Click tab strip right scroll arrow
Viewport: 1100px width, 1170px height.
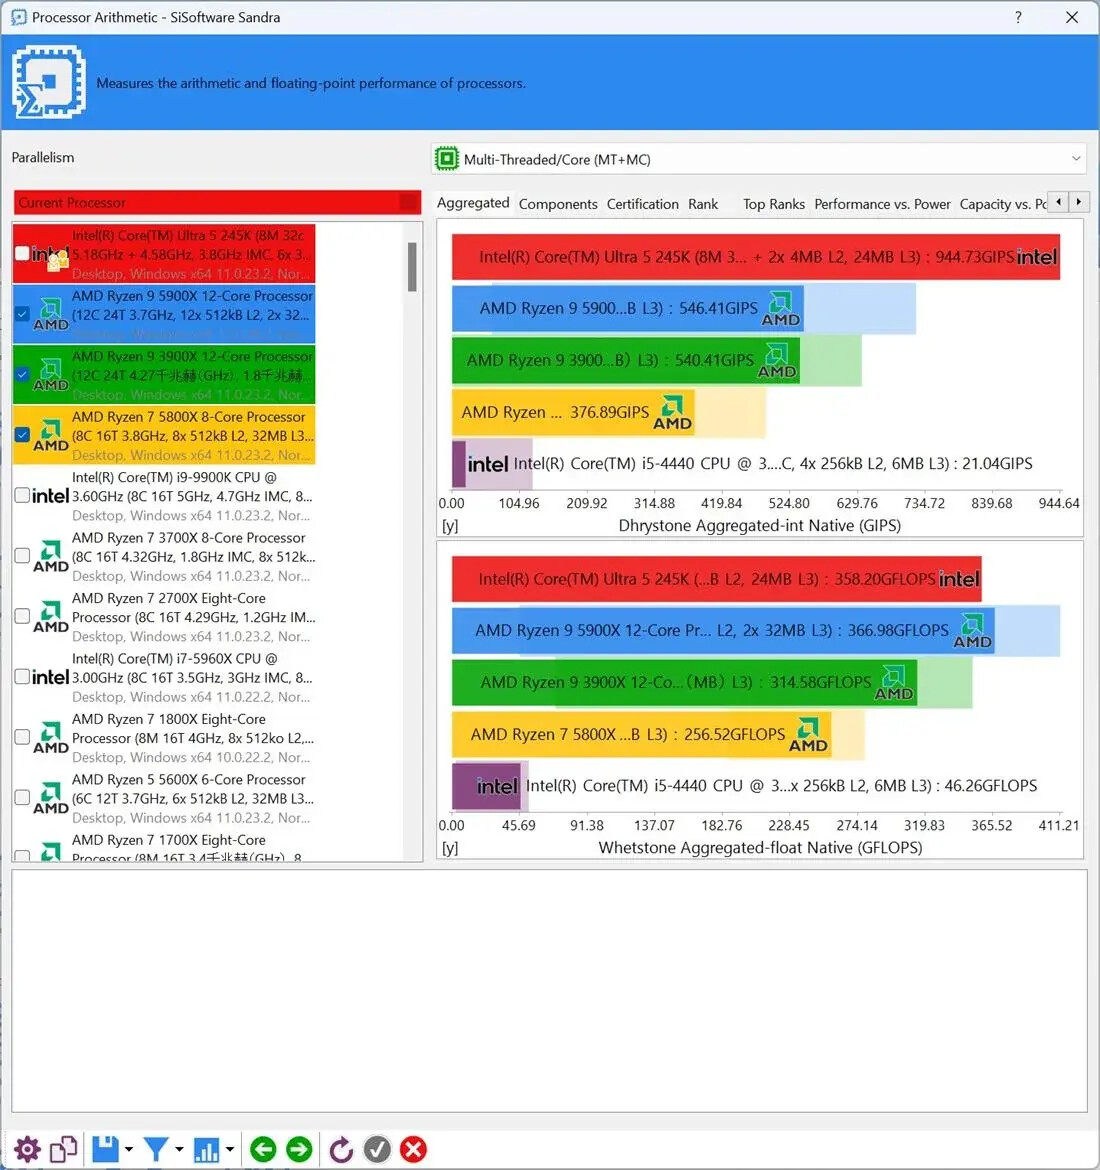pos(1078,201)
